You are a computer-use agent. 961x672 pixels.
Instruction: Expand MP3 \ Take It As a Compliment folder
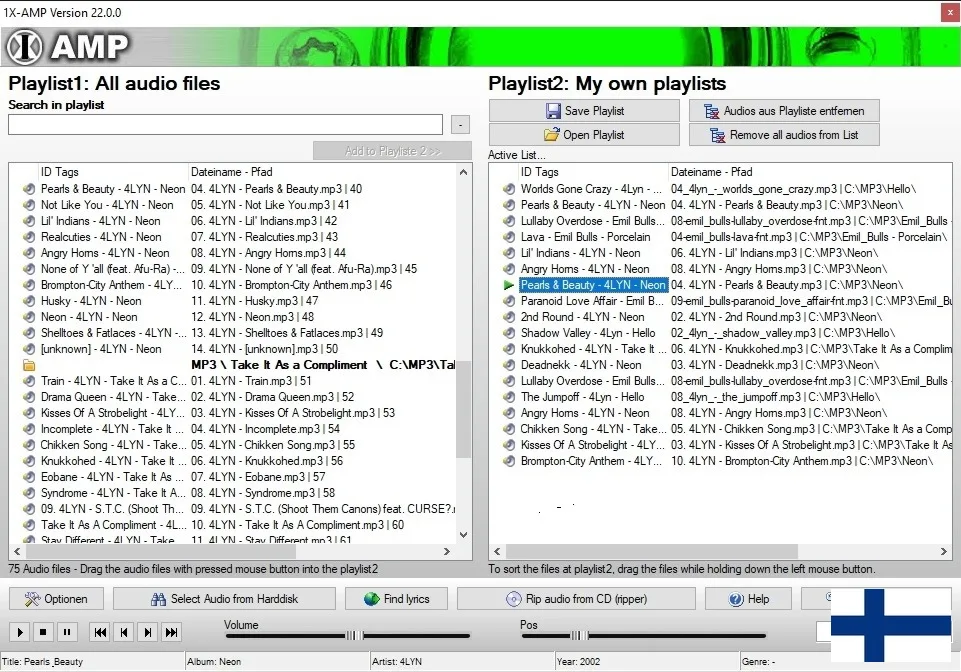pyautogui.click(x=29, y=366)
